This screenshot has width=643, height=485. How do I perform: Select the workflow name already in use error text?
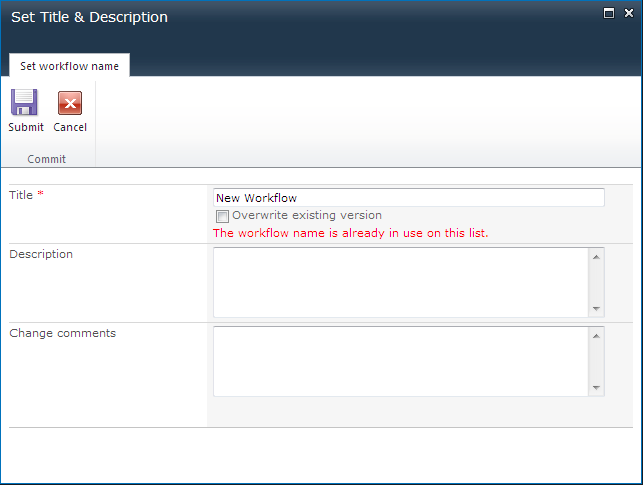(351, 233)
